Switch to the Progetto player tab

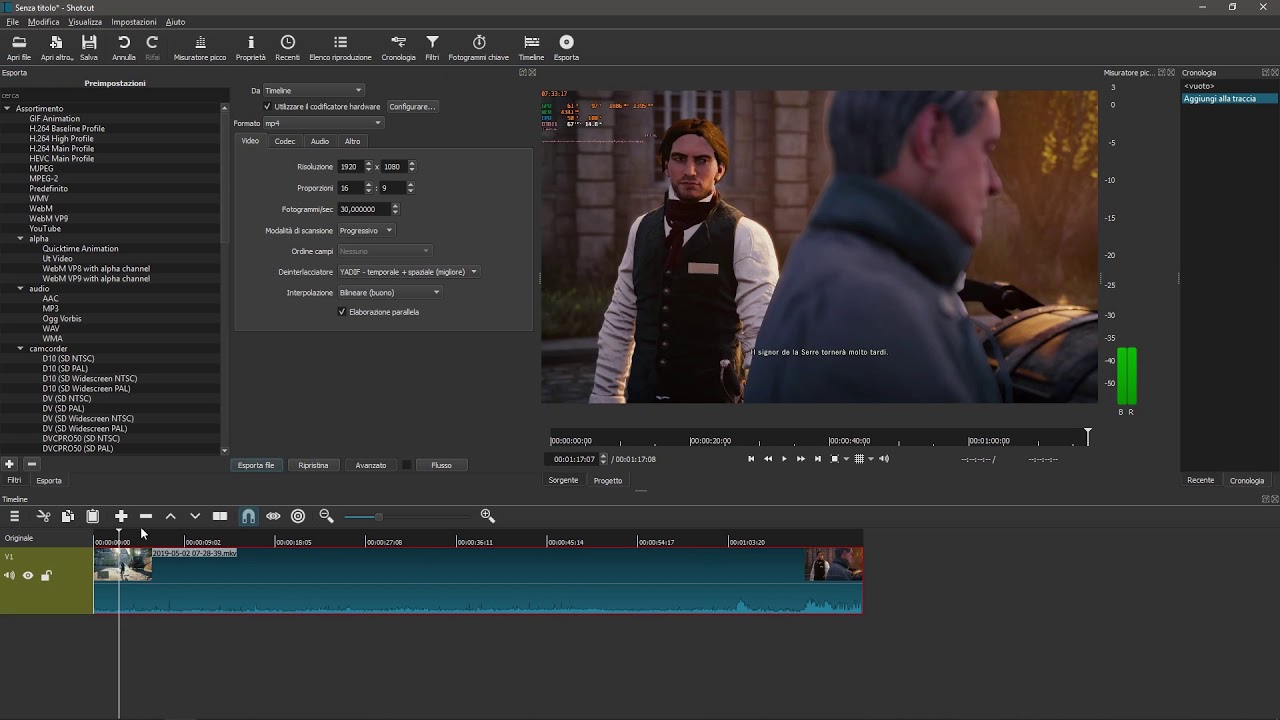tap(608, 481)
